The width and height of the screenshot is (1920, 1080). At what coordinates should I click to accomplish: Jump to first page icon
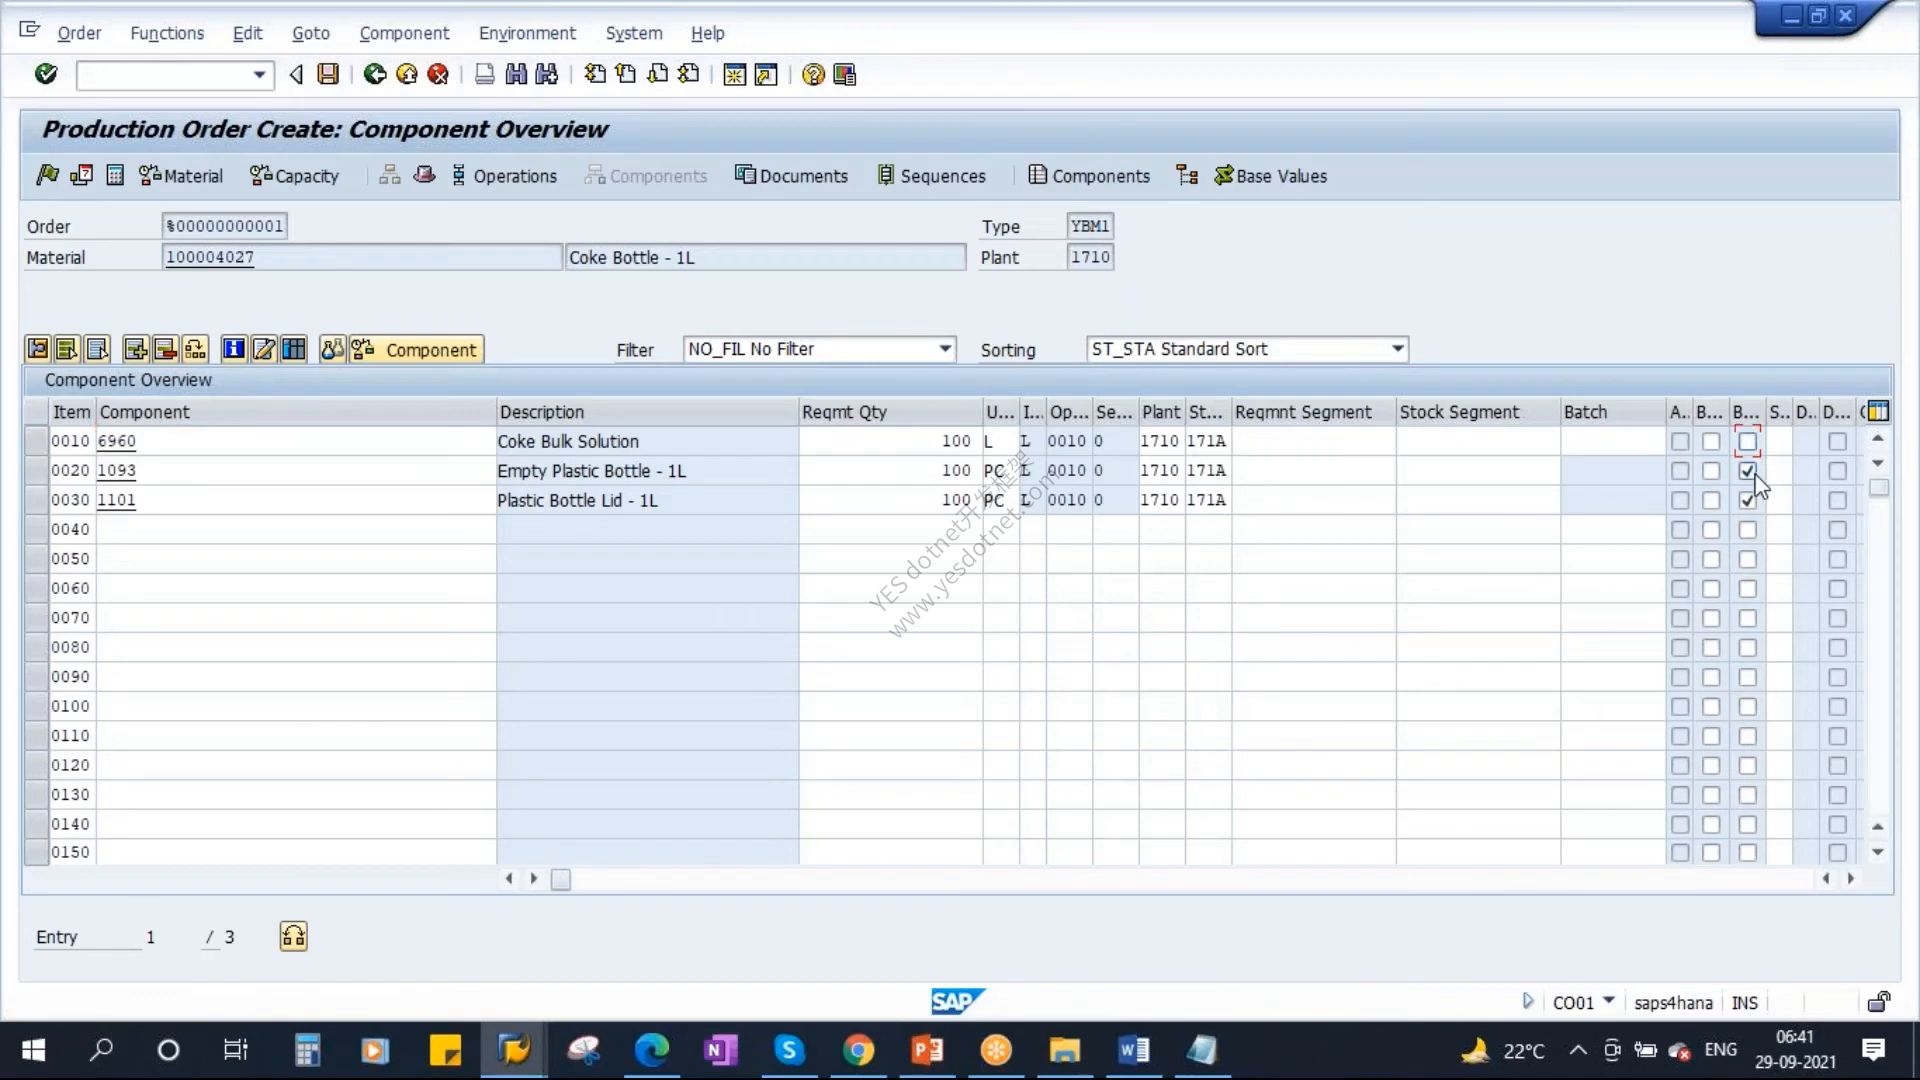(x=595, y=74)
